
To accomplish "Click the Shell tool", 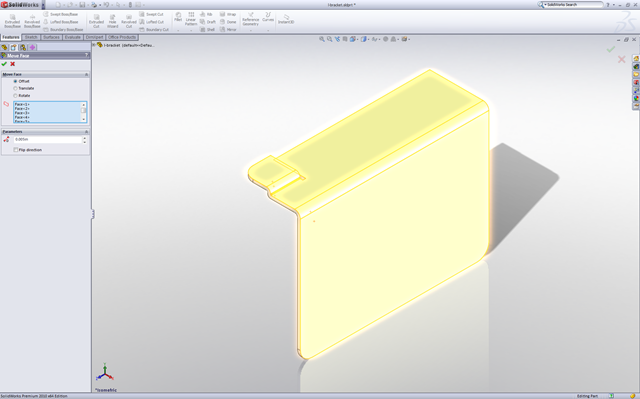I will pos(207,29).
